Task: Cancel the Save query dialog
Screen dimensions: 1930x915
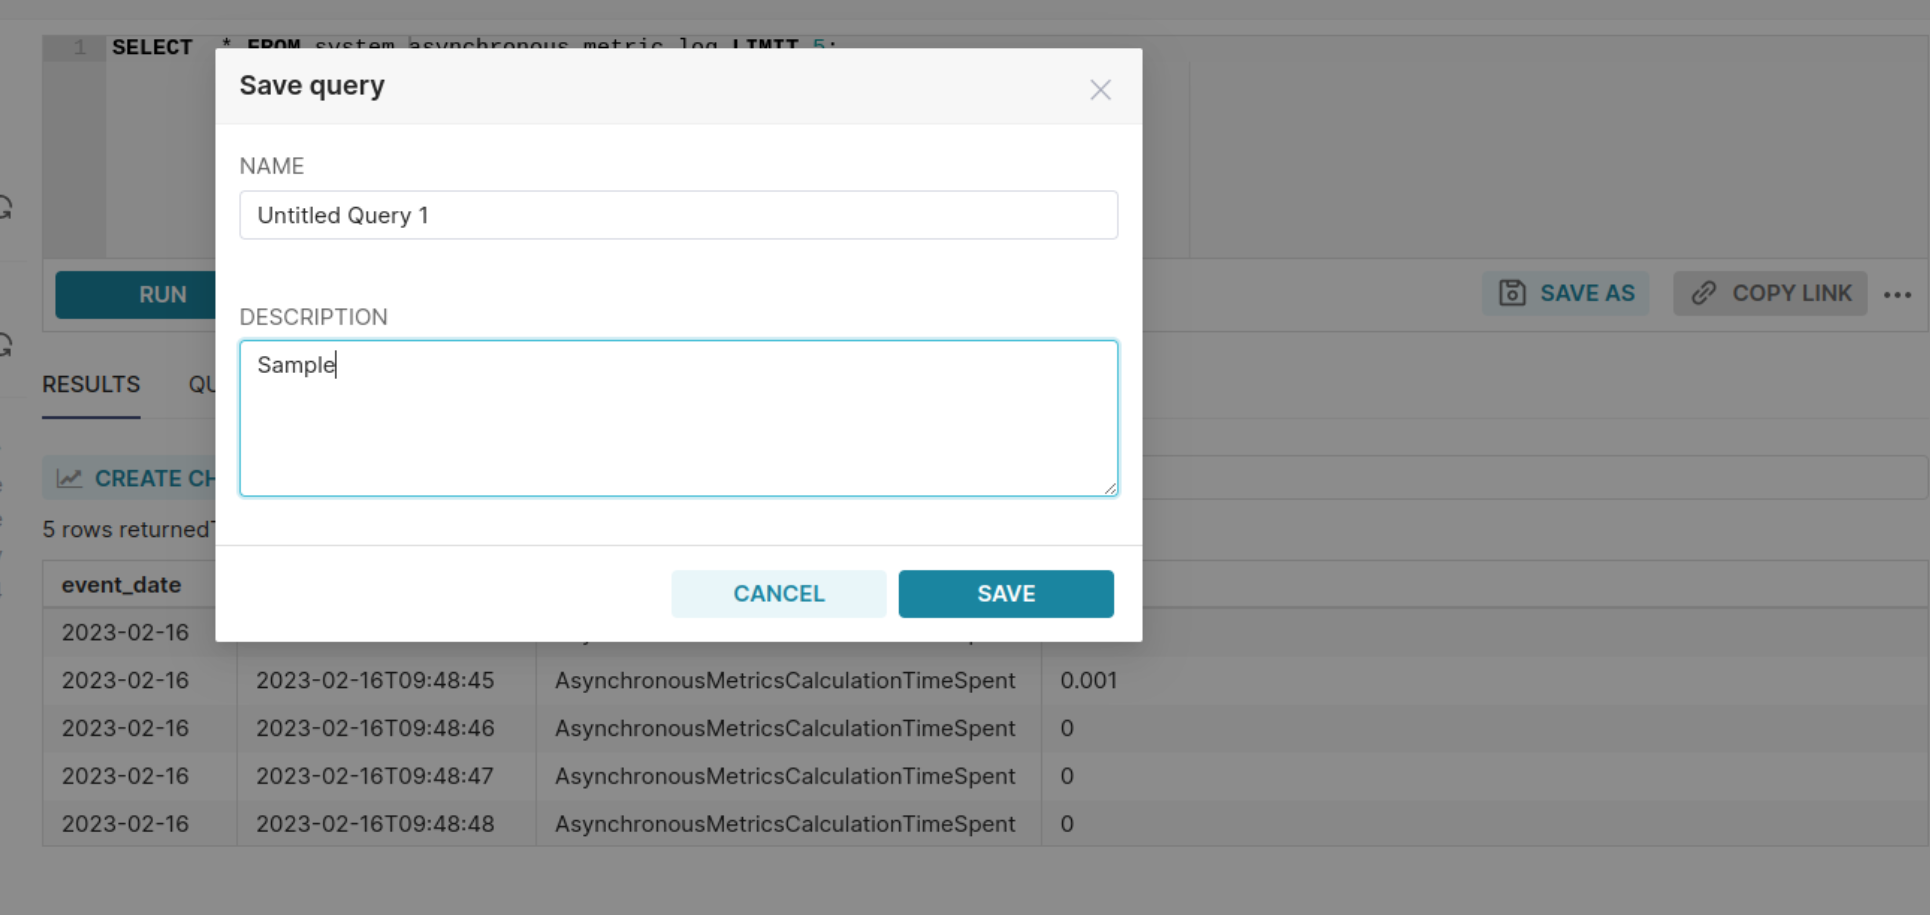Action: tap(779, 593)
